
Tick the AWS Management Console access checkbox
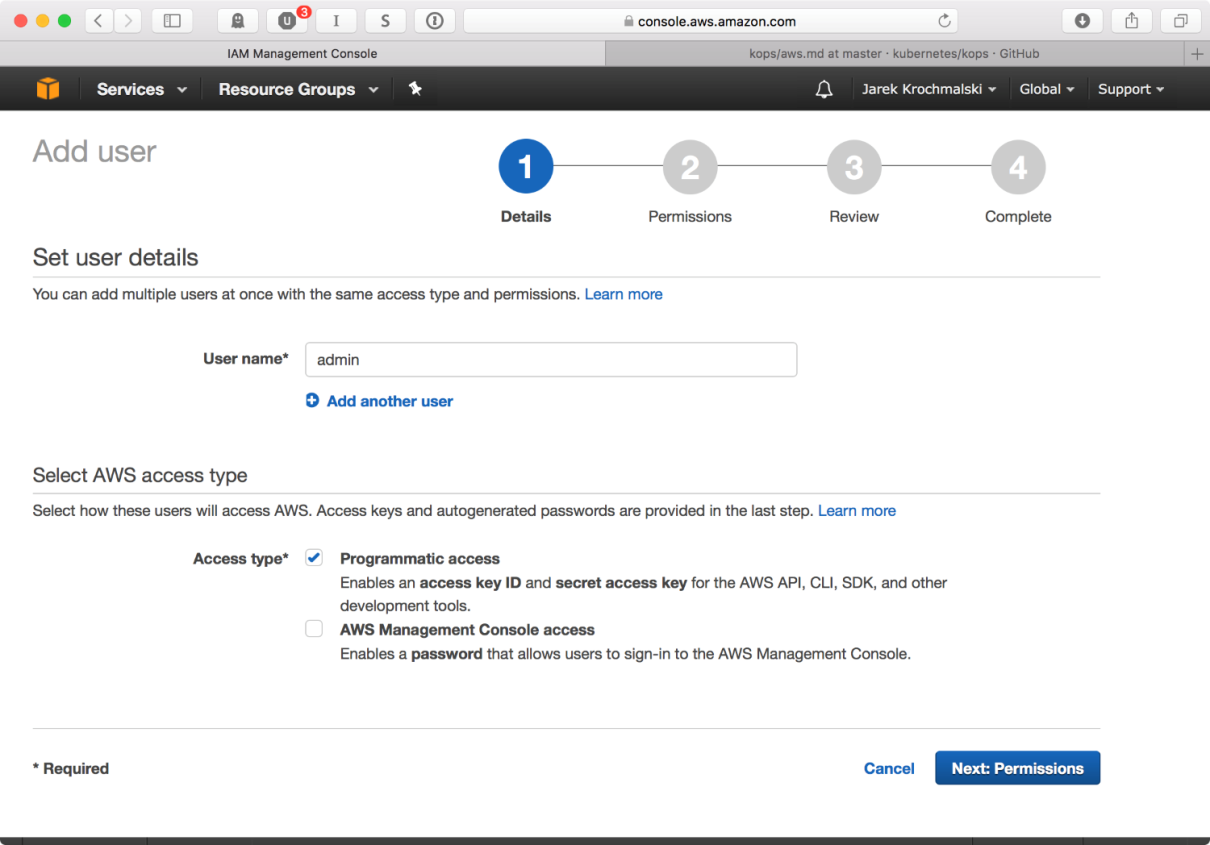(x=314, y=629)
